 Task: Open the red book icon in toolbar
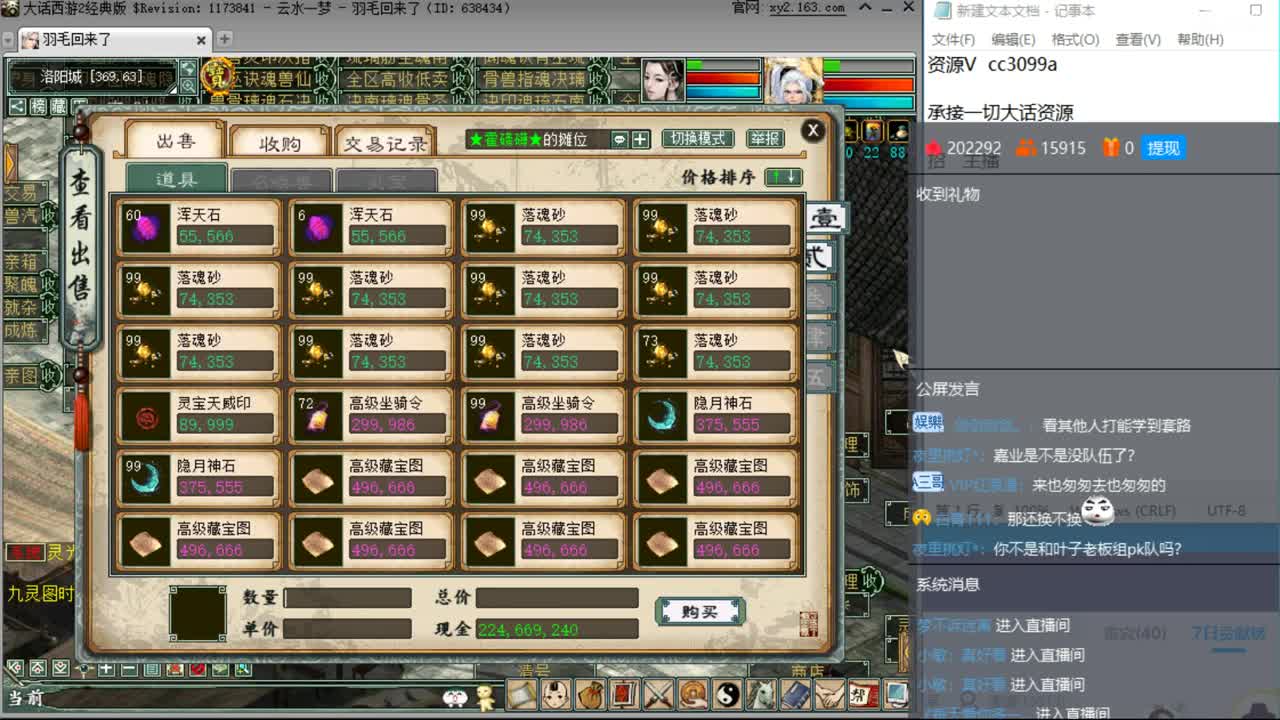point(625,694)
